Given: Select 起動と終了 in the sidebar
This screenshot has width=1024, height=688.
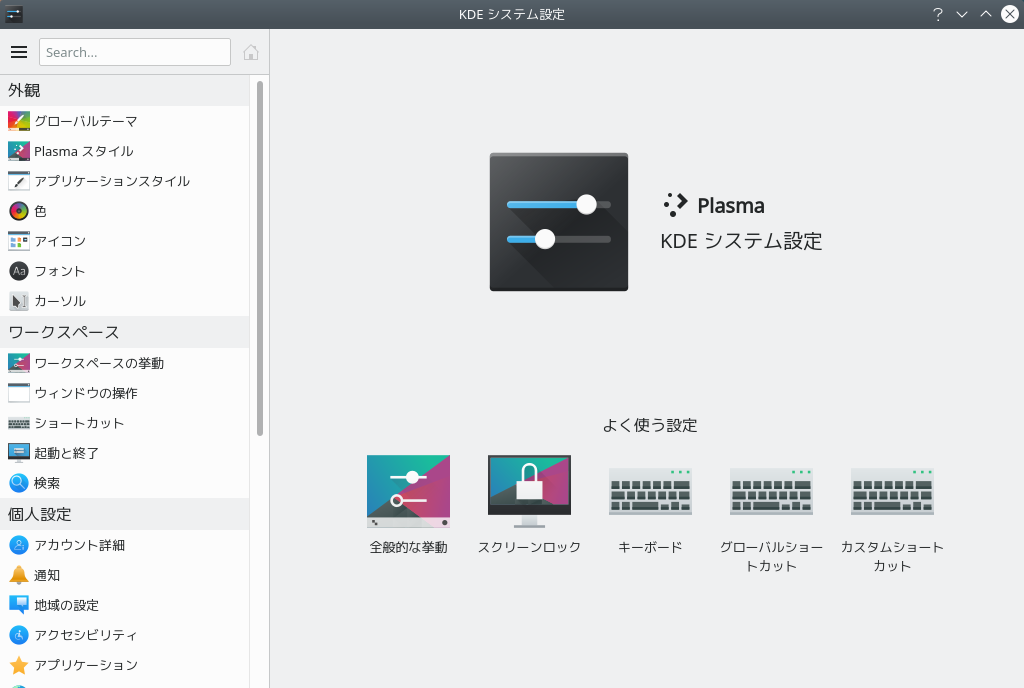Looking at the screenshot, I should point(124,453).
